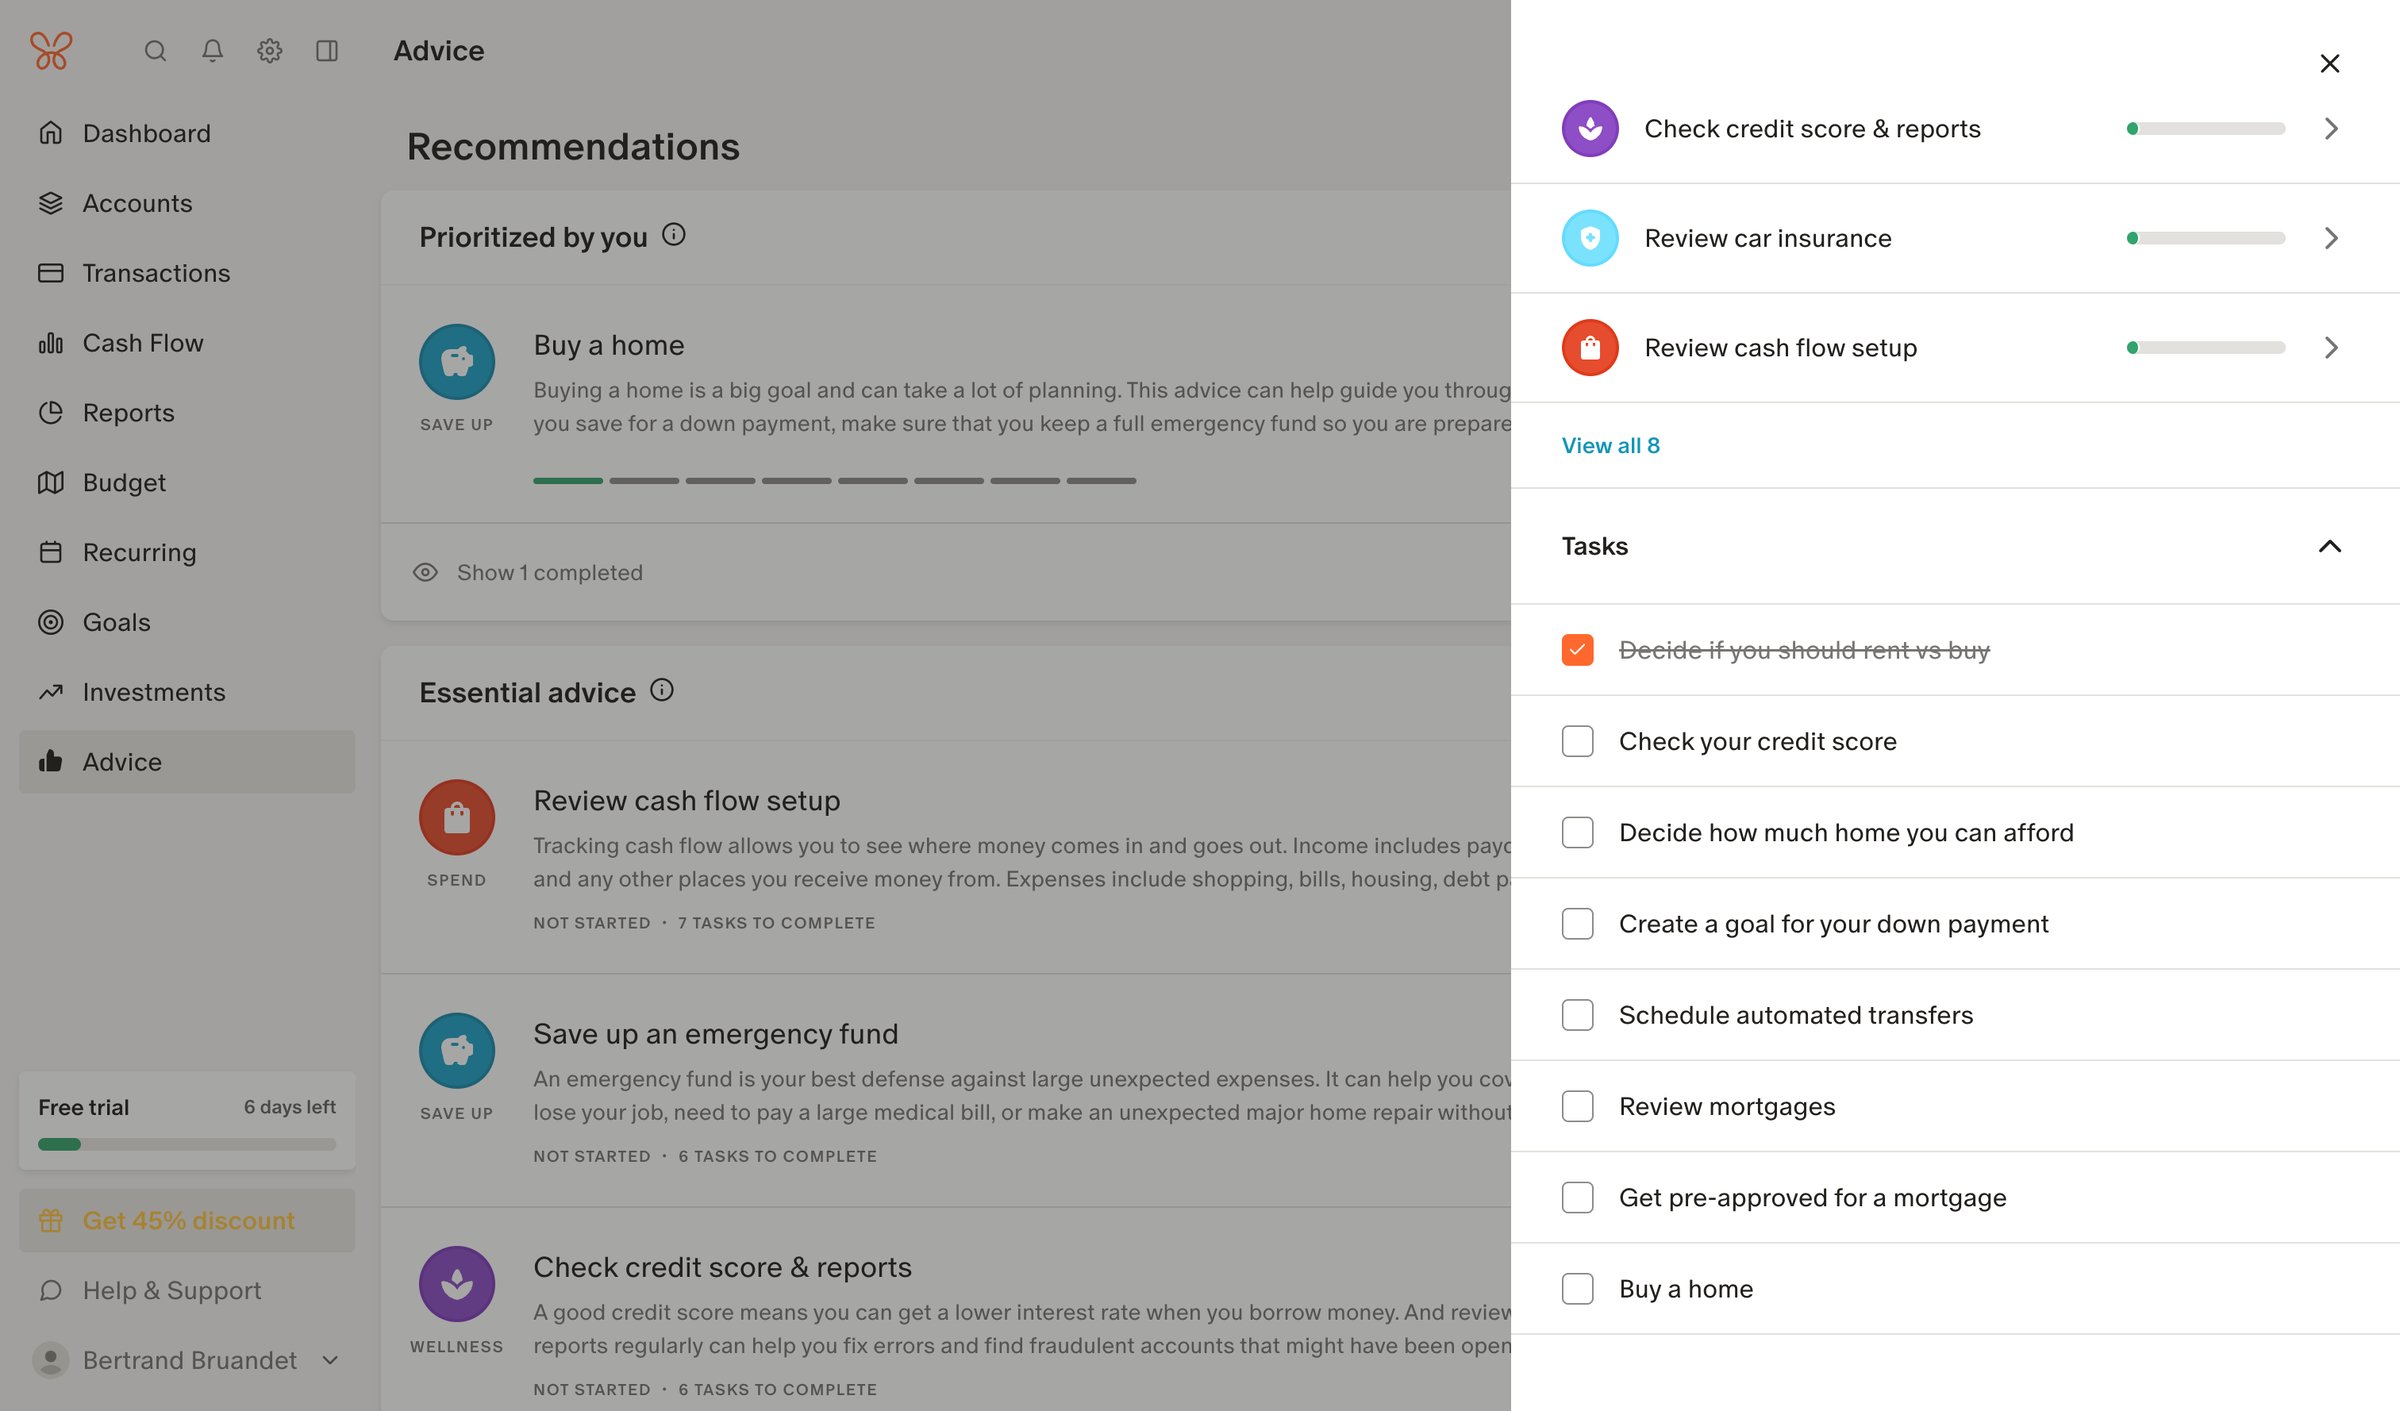Click the View all 8 link

coord(1610,446)
